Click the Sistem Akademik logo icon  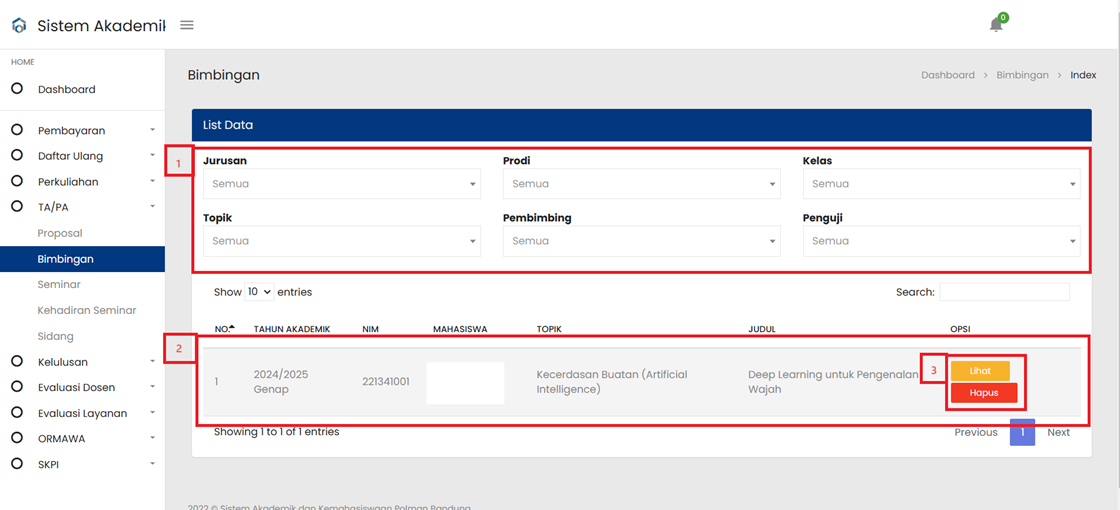coord(19,26)
